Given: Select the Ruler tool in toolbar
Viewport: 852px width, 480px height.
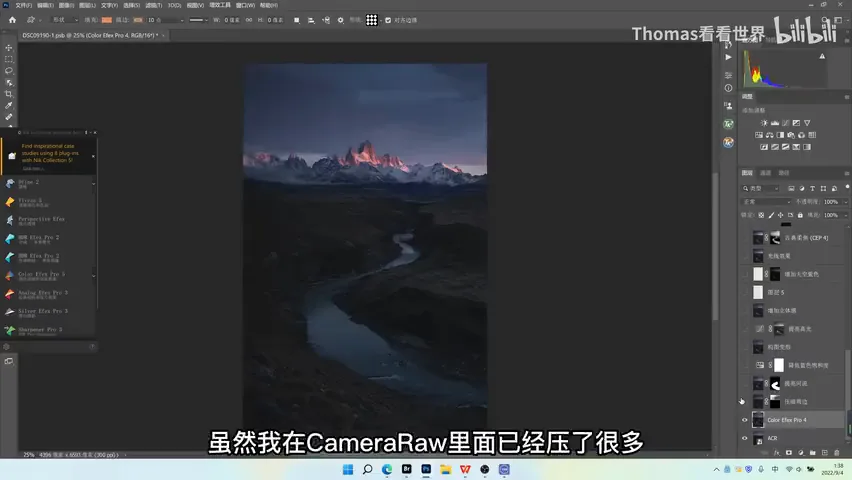Looking at the screenshot, I should tap(9, 117).
